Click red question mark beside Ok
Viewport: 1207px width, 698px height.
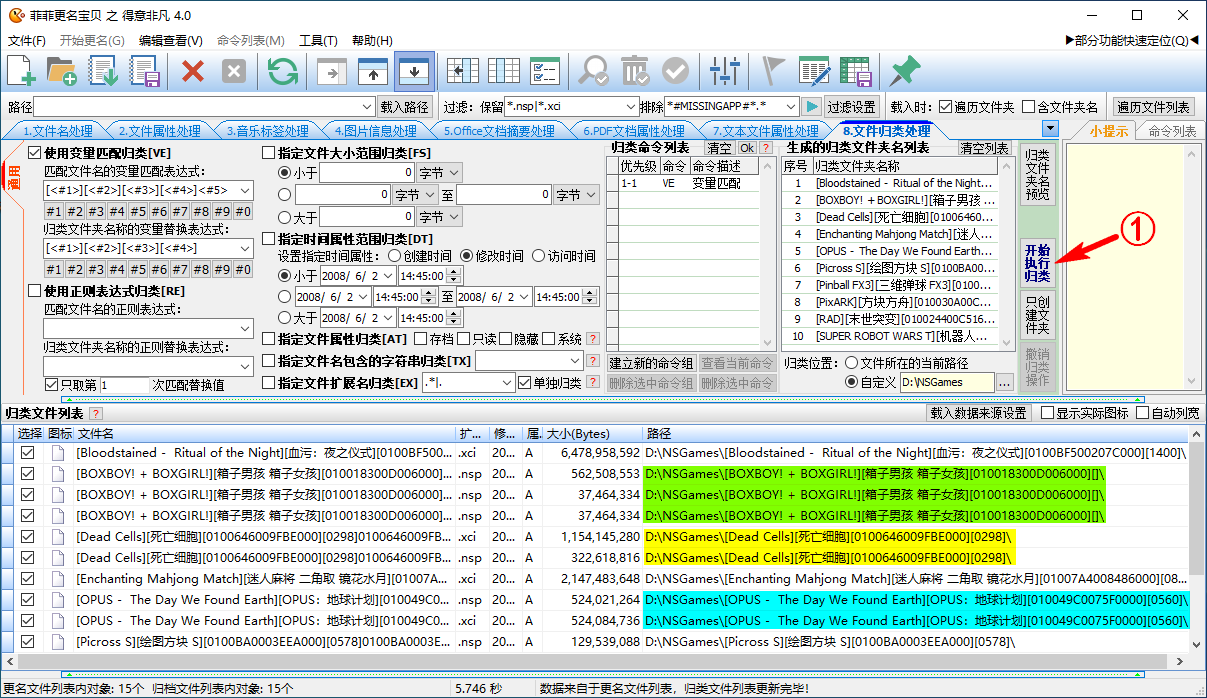point(766,148)
